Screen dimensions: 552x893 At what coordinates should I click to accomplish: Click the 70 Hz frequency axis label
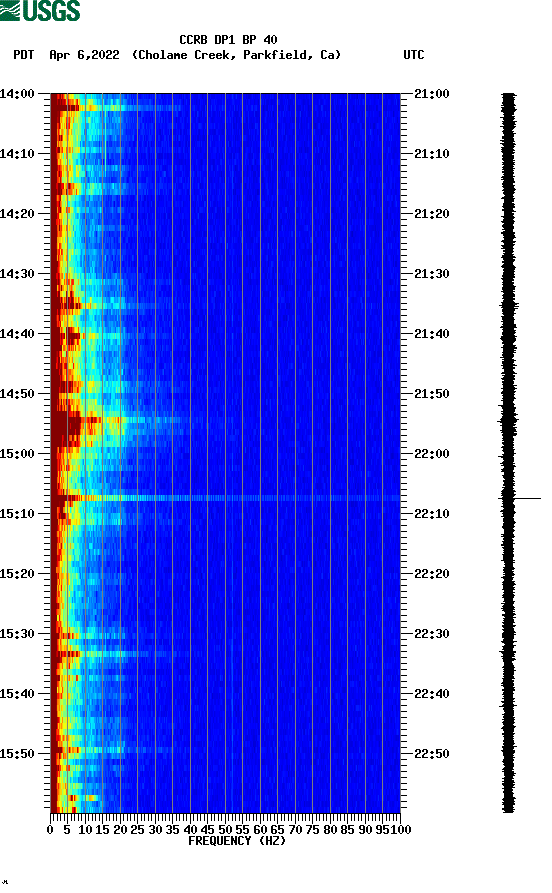pyautogui.click(x=295, y=830)
